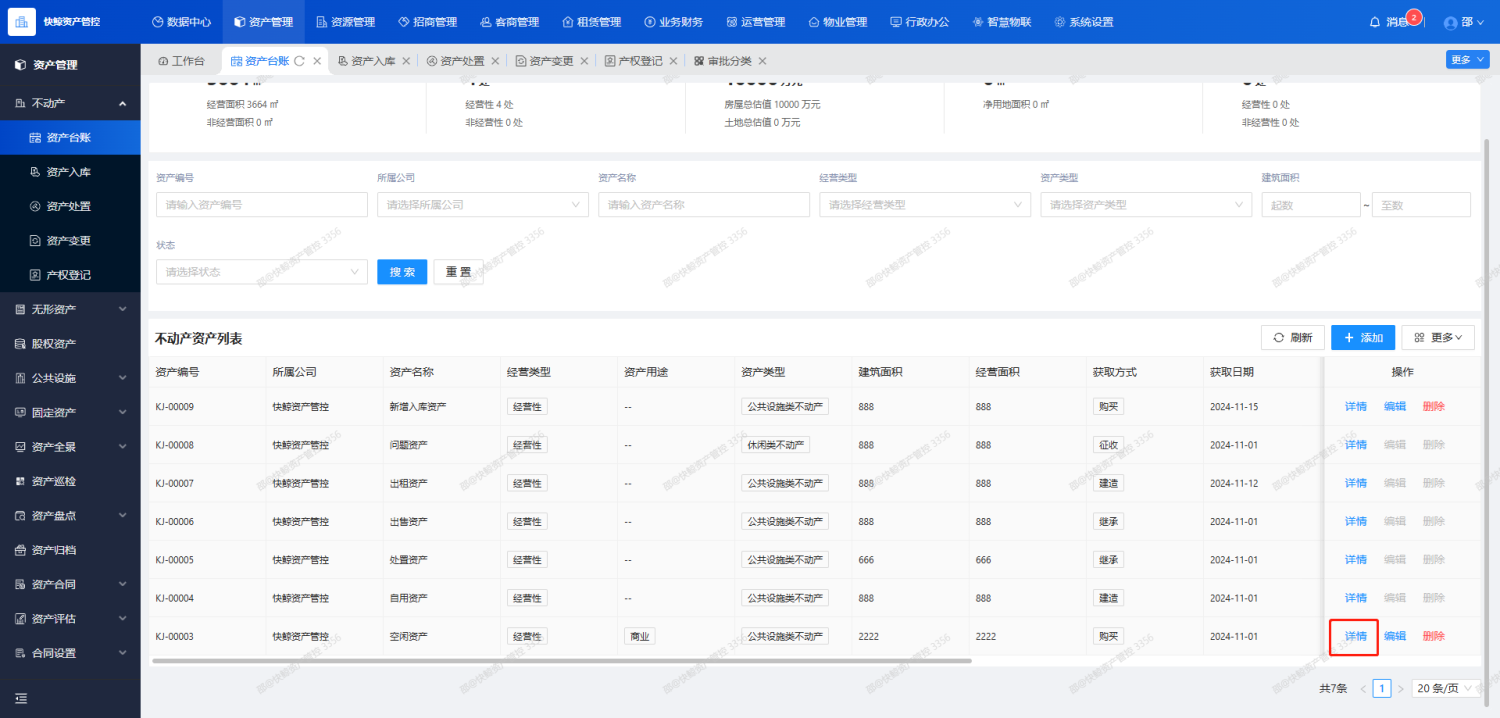
Task: Close the 资产入库 tab
Action: click(406, 61)
